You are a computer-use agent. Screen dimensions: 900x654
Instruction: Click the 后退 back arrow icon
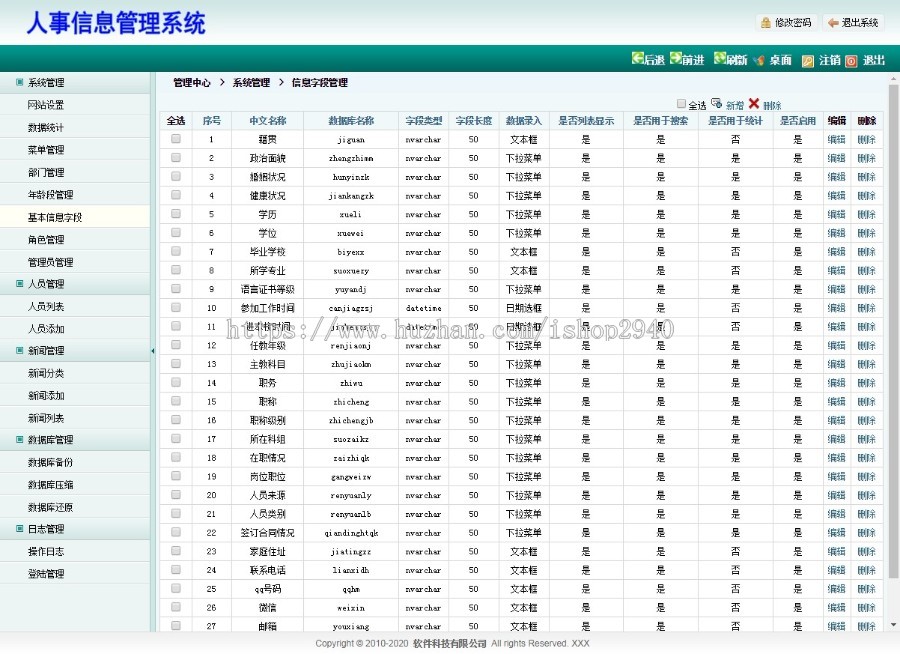pyautogui.click(x=638, y=59)
